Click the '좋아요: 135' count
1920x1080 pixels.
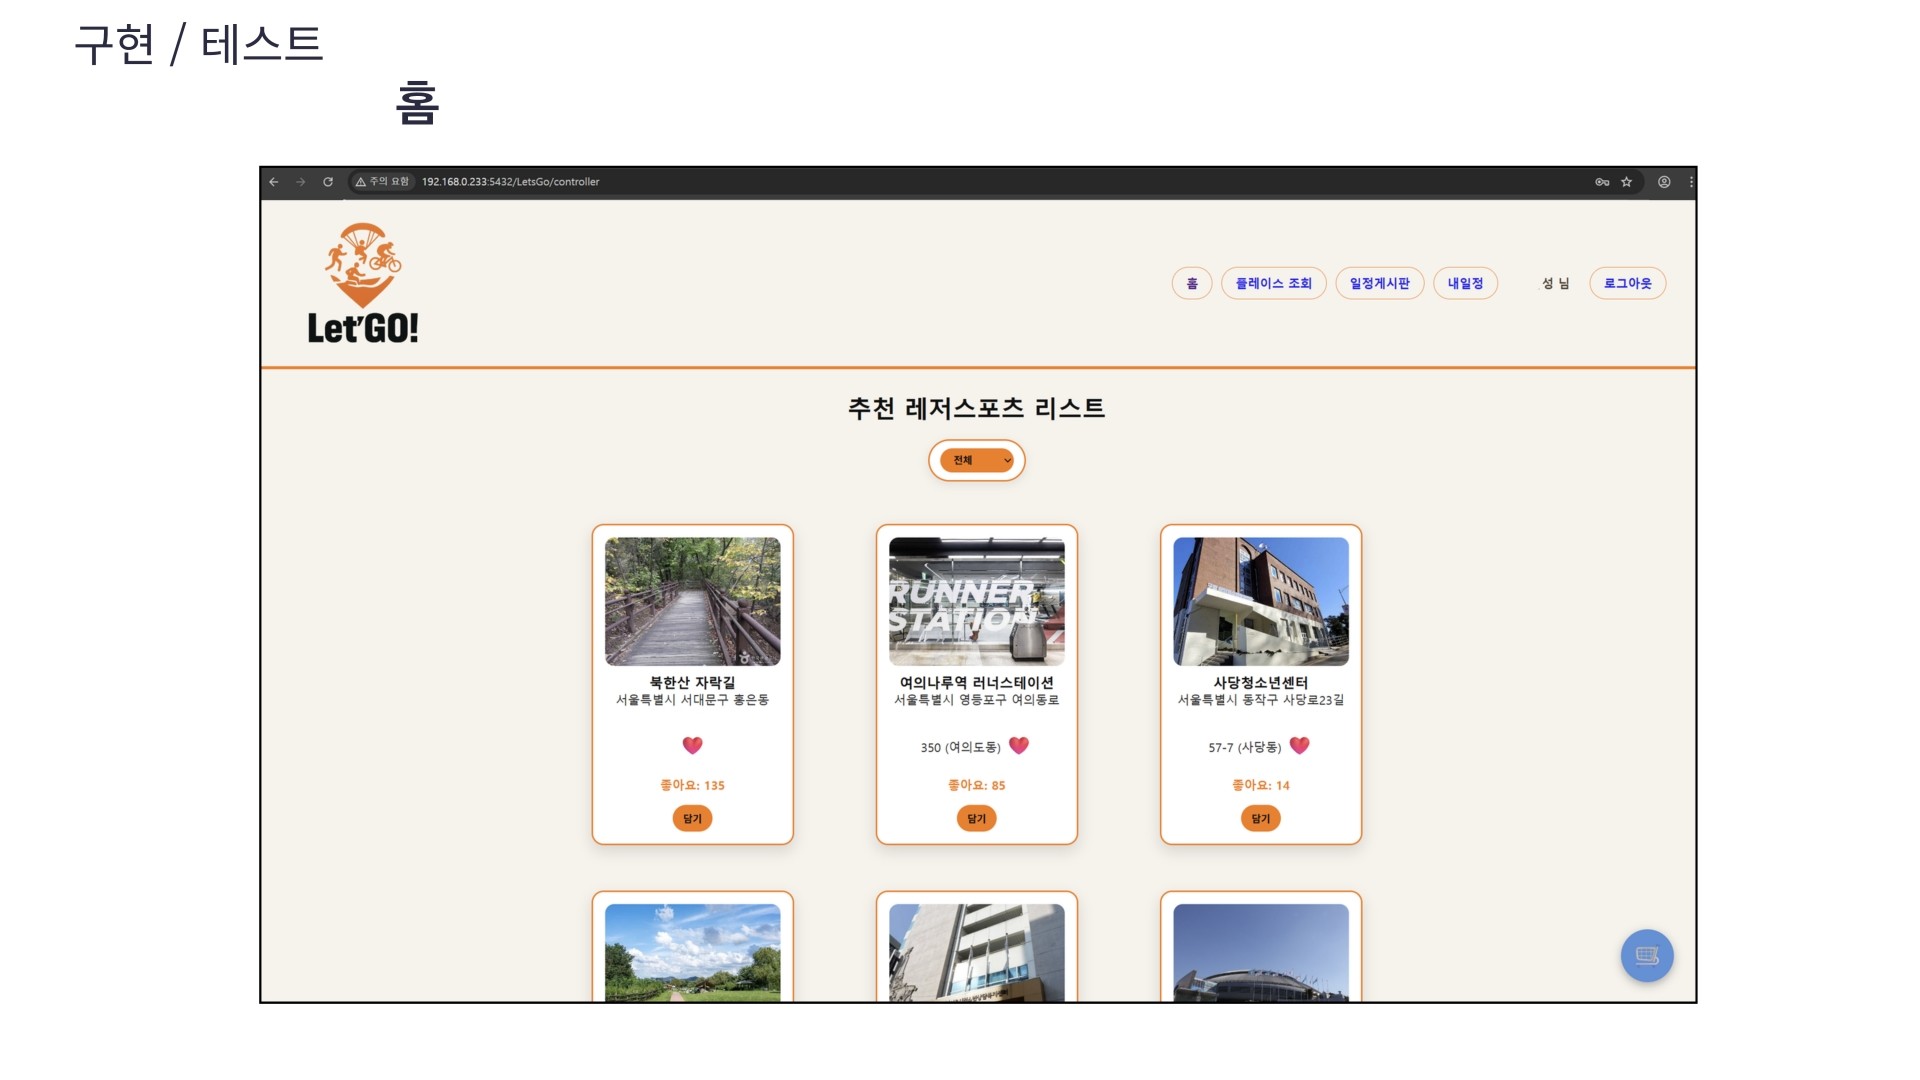point(693,785)
